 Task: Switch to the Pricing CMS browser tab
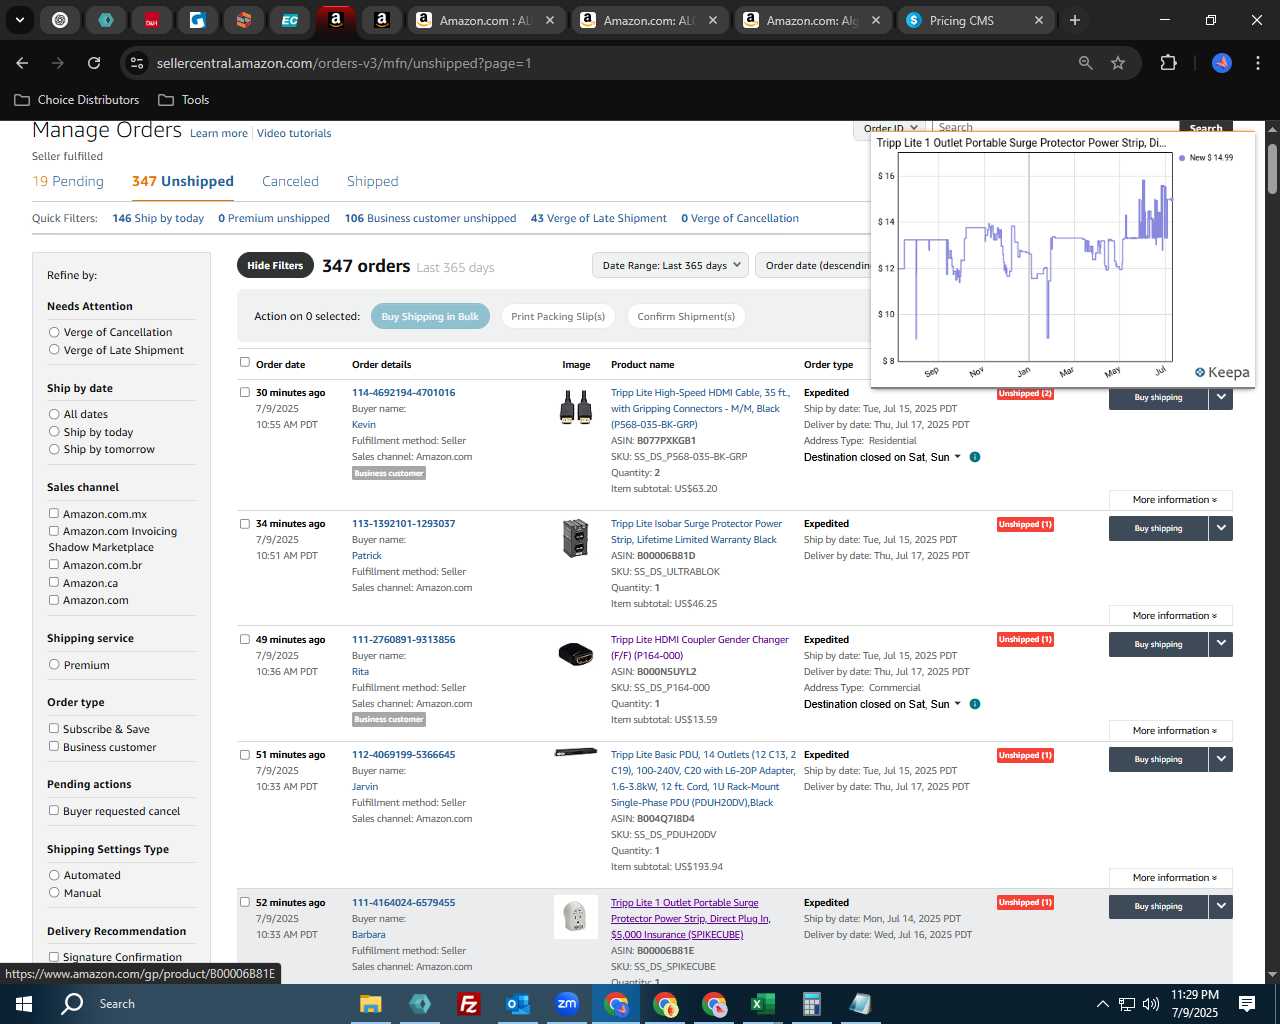976,20
